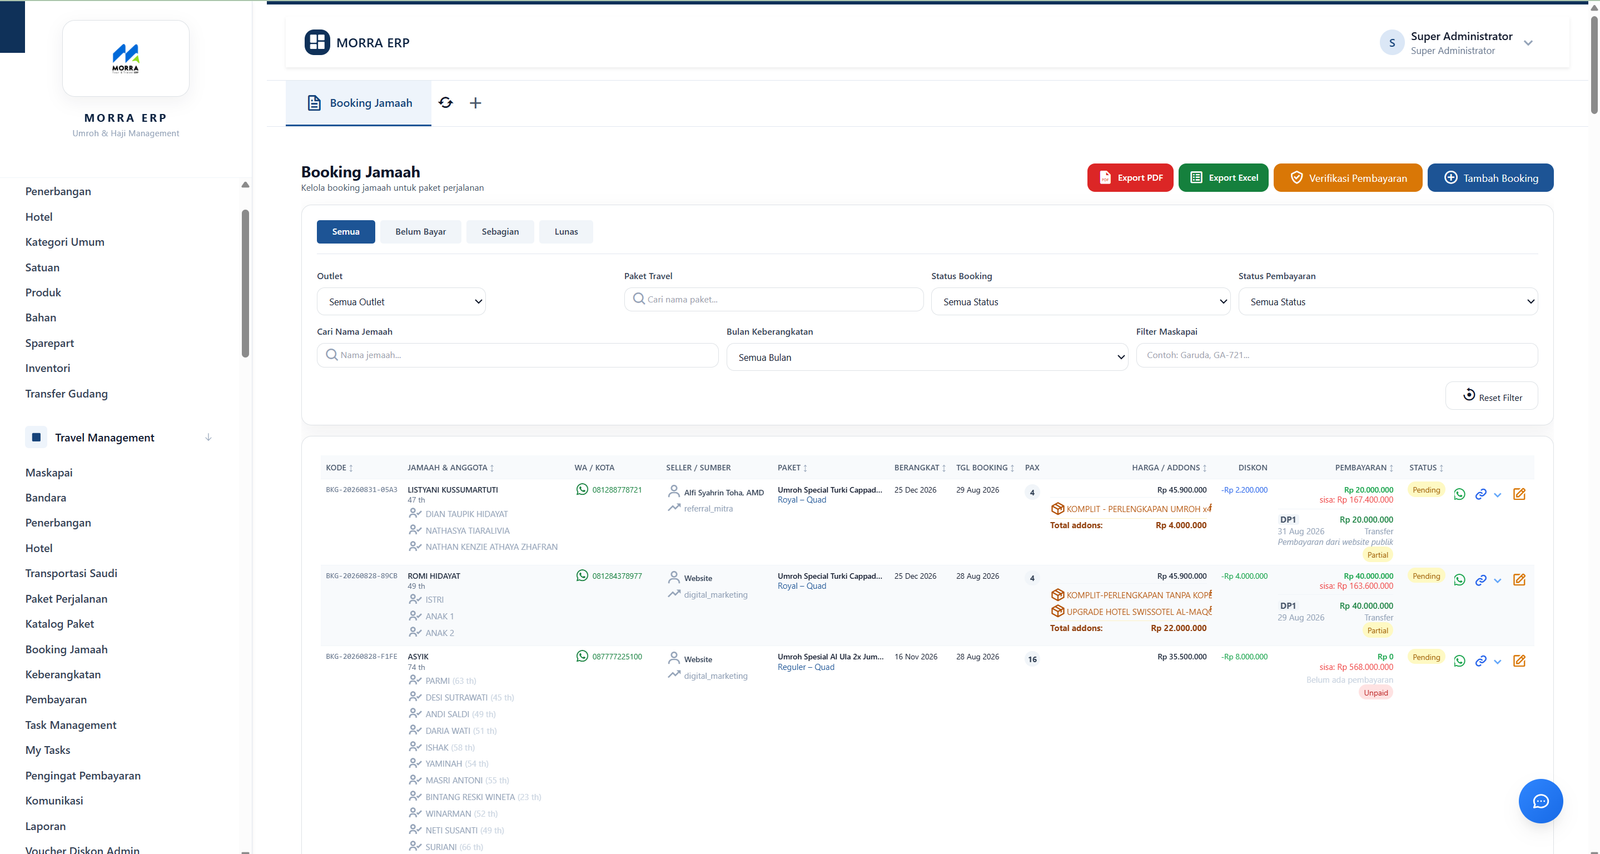The image size is (1600, 854).
Task: Expand row options chevron for LISTYANI KUSSUMARTUTI
Action: pyautogui.click(x=1498, y=495)
